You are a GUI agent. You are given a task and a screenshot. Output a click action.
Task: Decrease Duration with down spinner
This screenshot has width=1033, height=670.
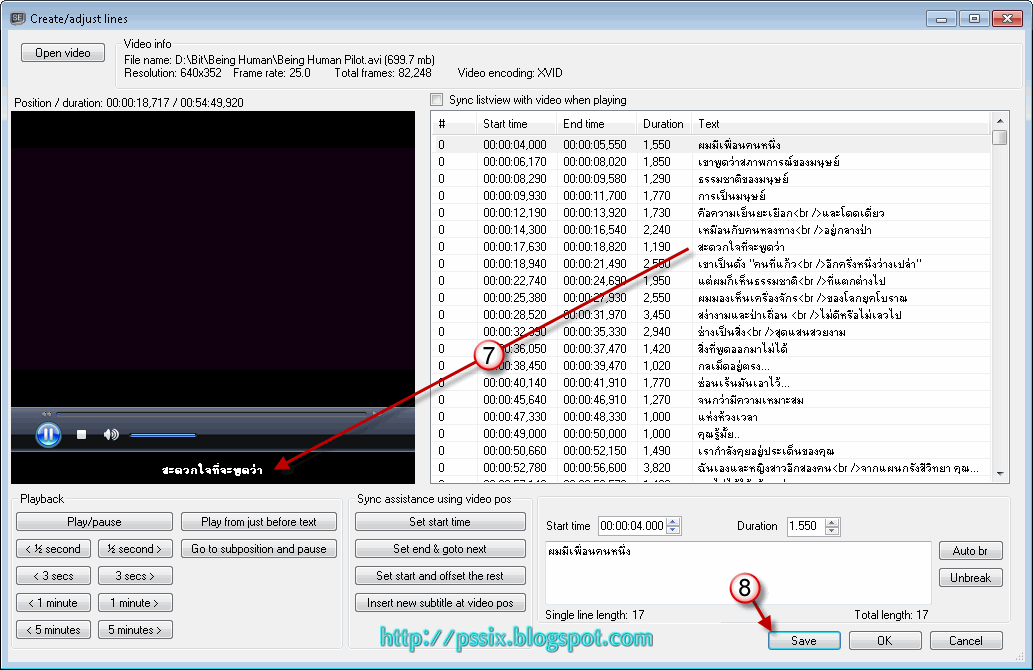832,530
